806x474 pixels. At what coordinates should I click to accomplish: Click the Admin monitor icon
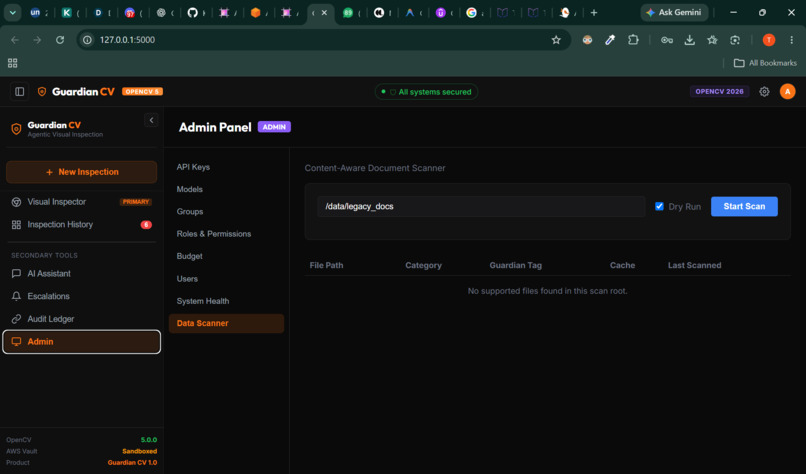click(x=16, y=342)
